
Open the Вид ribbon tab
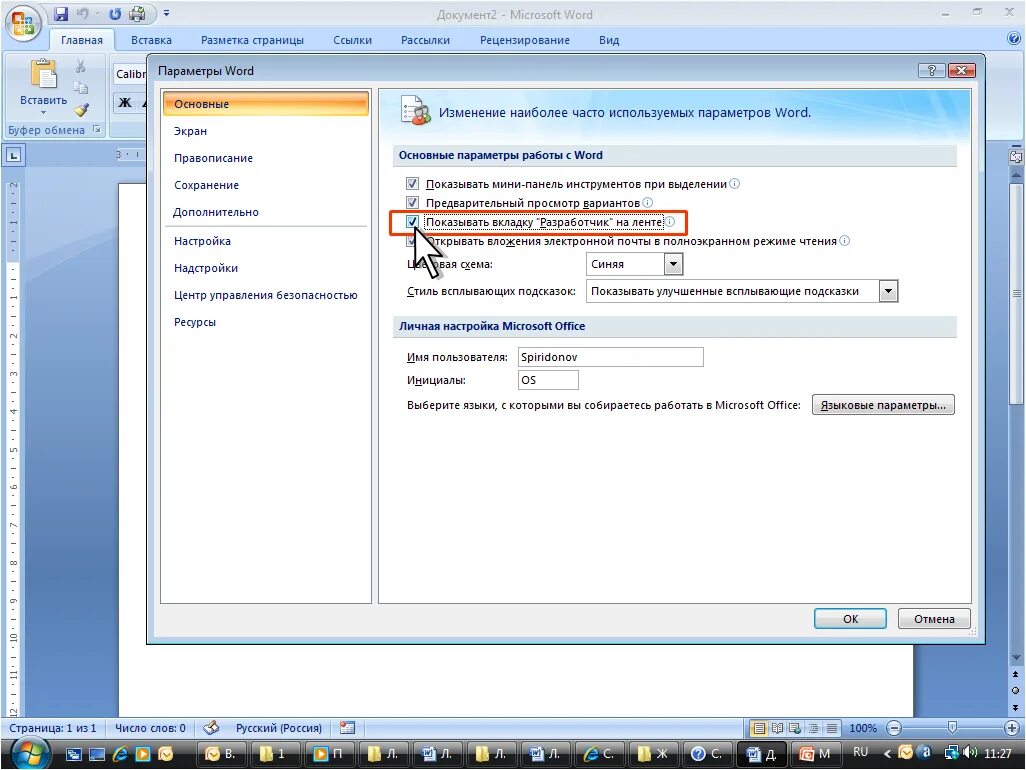coord(609,40)
